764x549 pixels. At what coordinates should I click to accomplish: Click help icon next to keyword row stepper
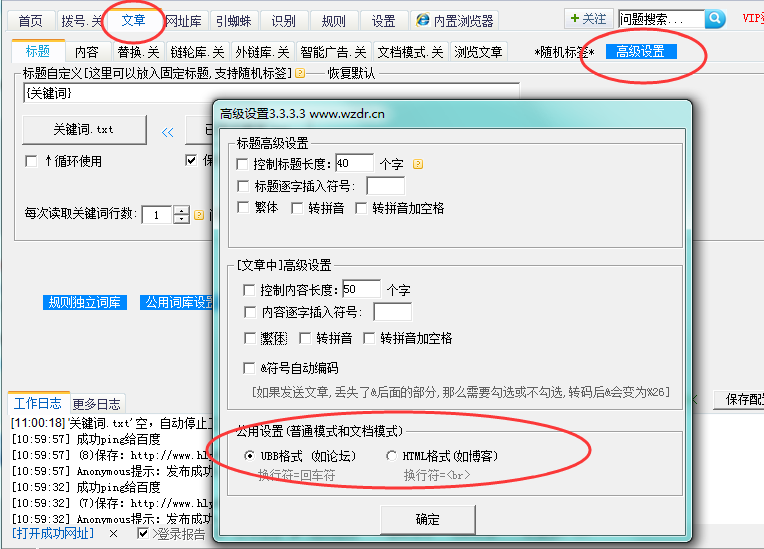(199, 214)
